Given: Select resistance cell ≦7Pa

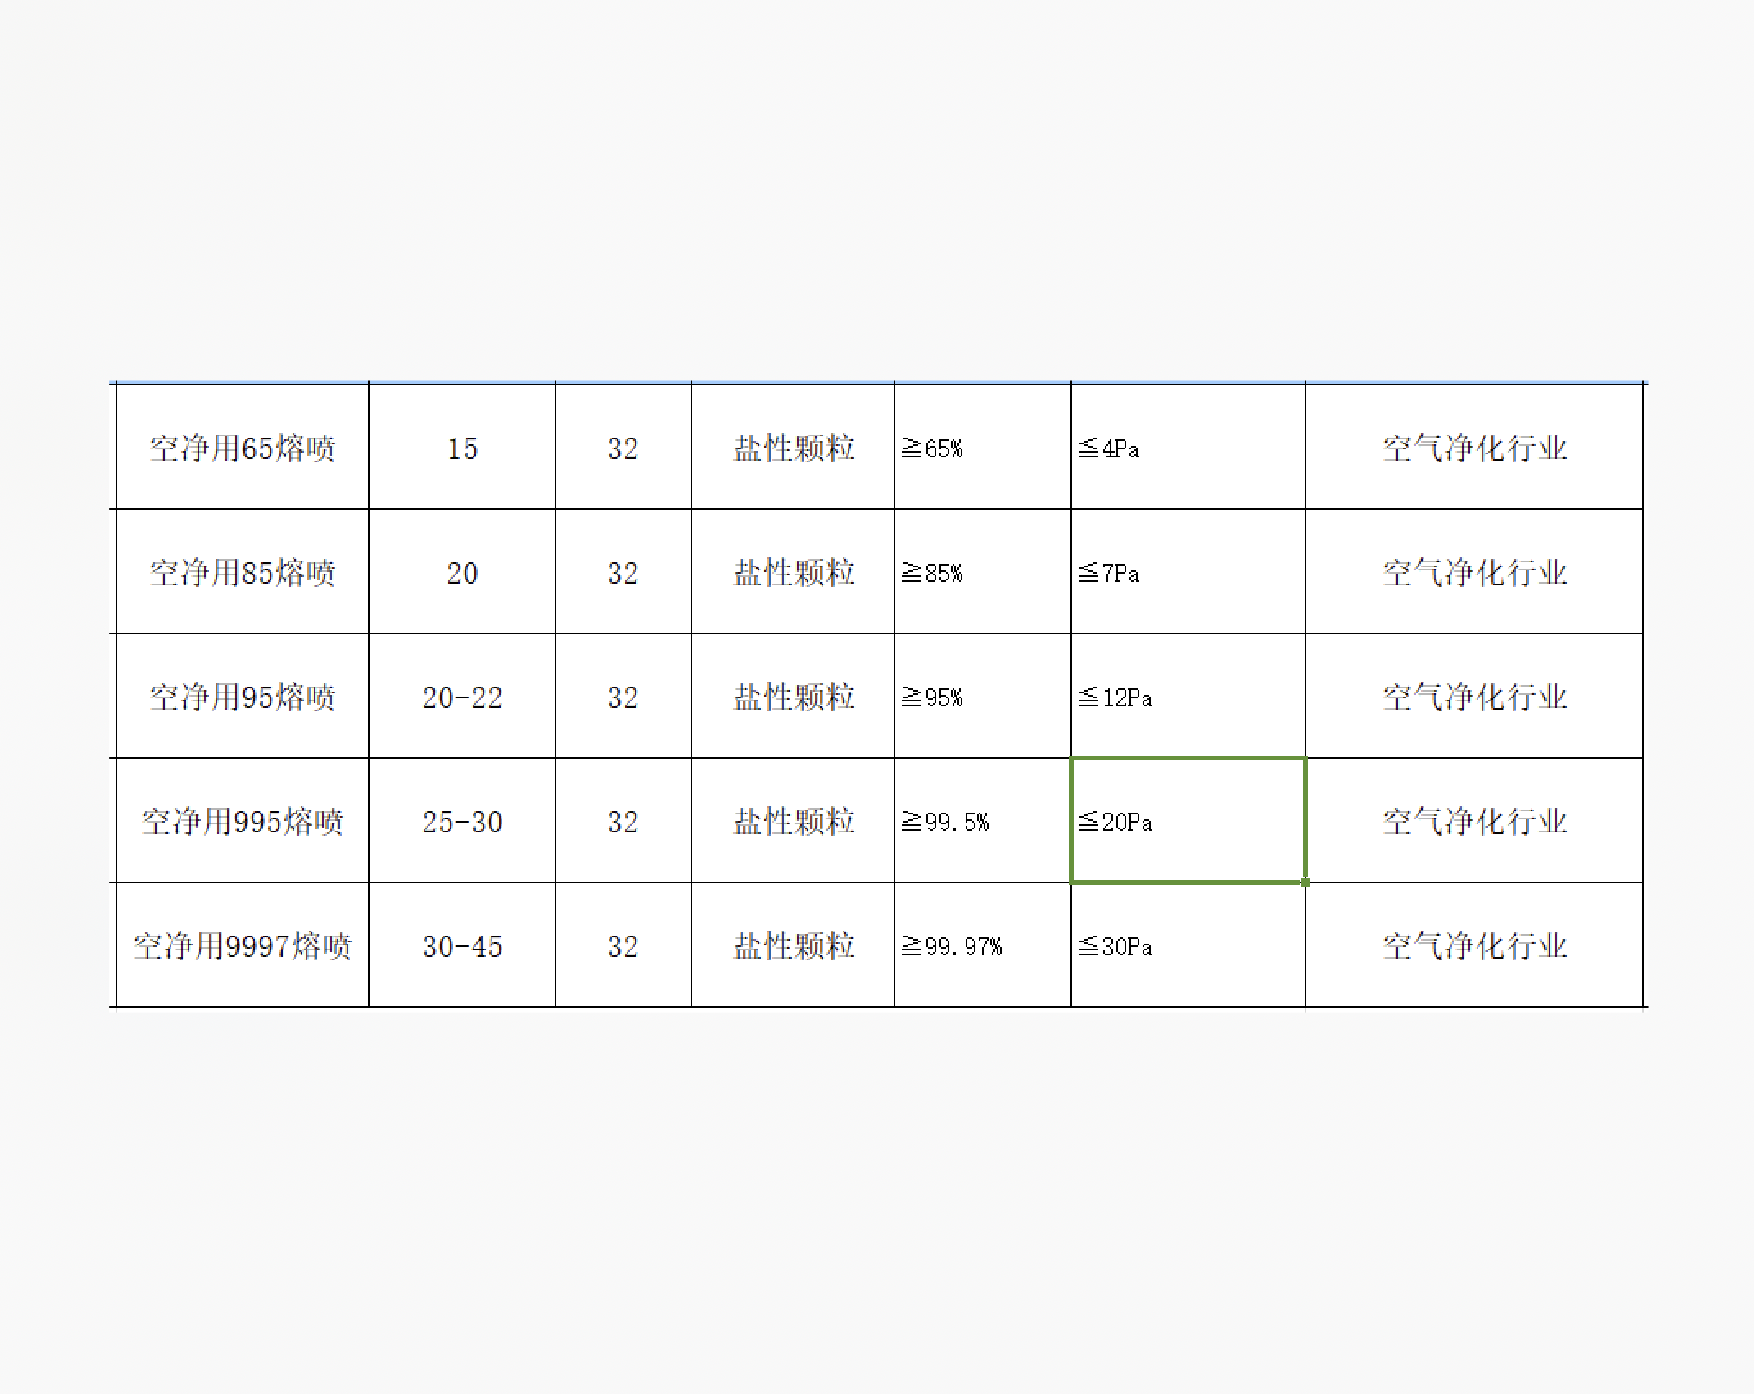Looking at the screenshot, I should (x=1188, y=572).
